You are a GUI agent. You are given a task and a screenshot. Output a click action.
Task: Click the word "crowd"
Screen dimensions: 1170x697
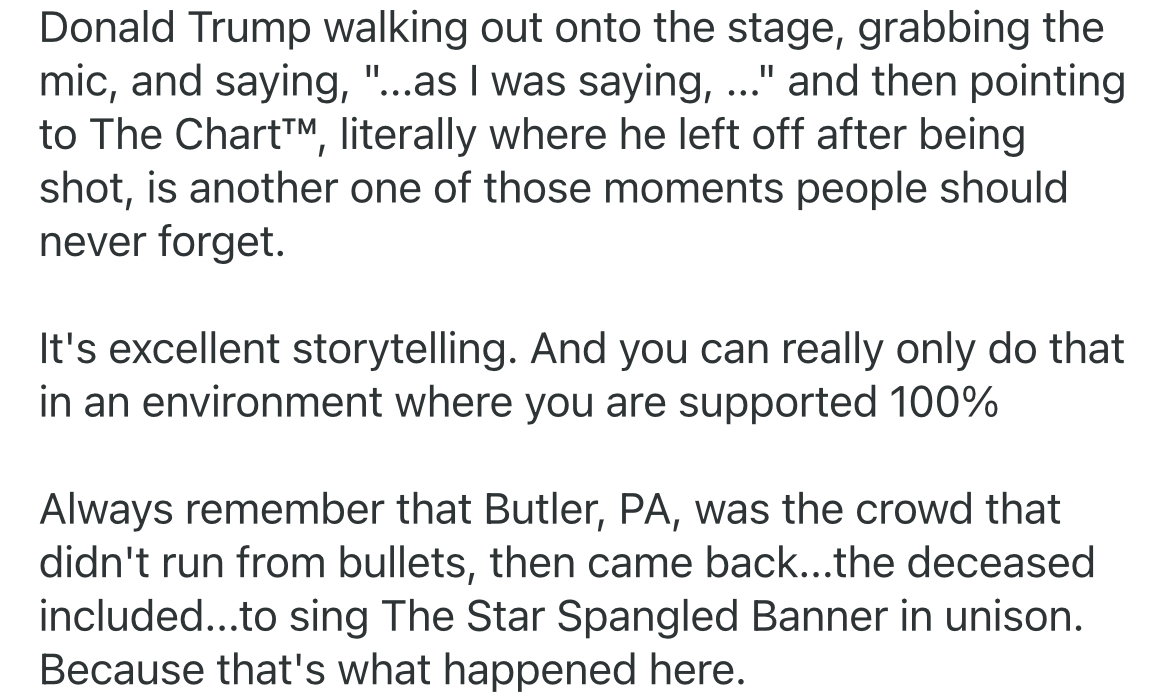[905, 511]
